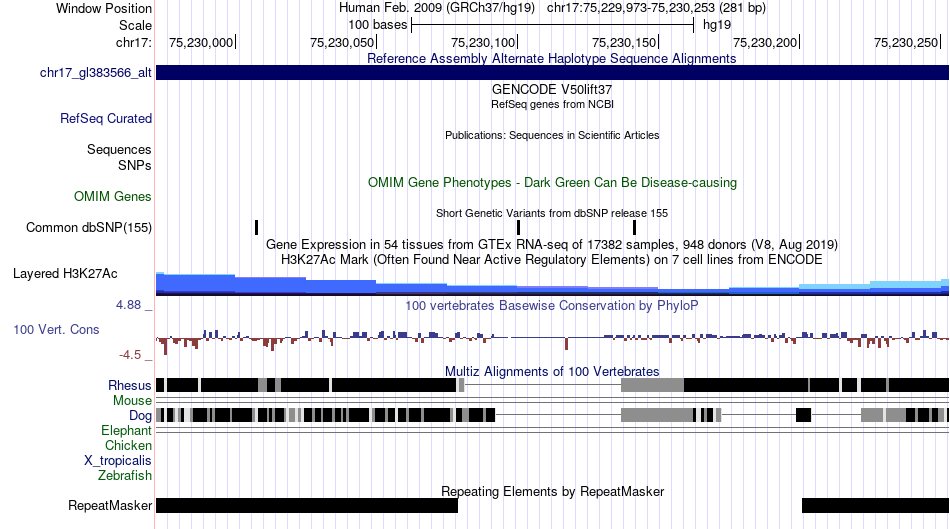Click the chr17:75,229,973-75,230,253 position text
Screen dimensions: 950x529
[656, 8]
